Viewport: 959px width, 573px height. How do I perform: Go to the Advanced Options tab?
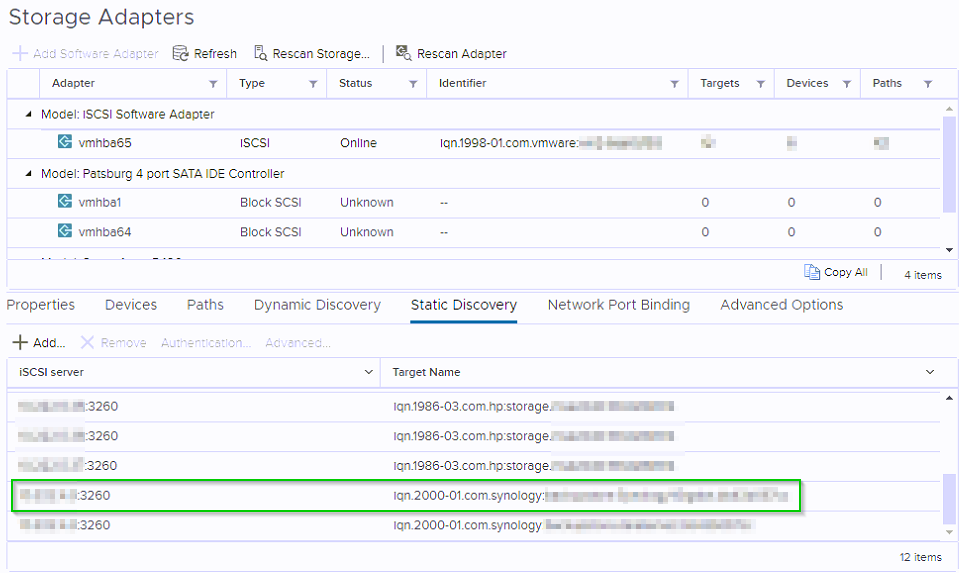point(781,305)
